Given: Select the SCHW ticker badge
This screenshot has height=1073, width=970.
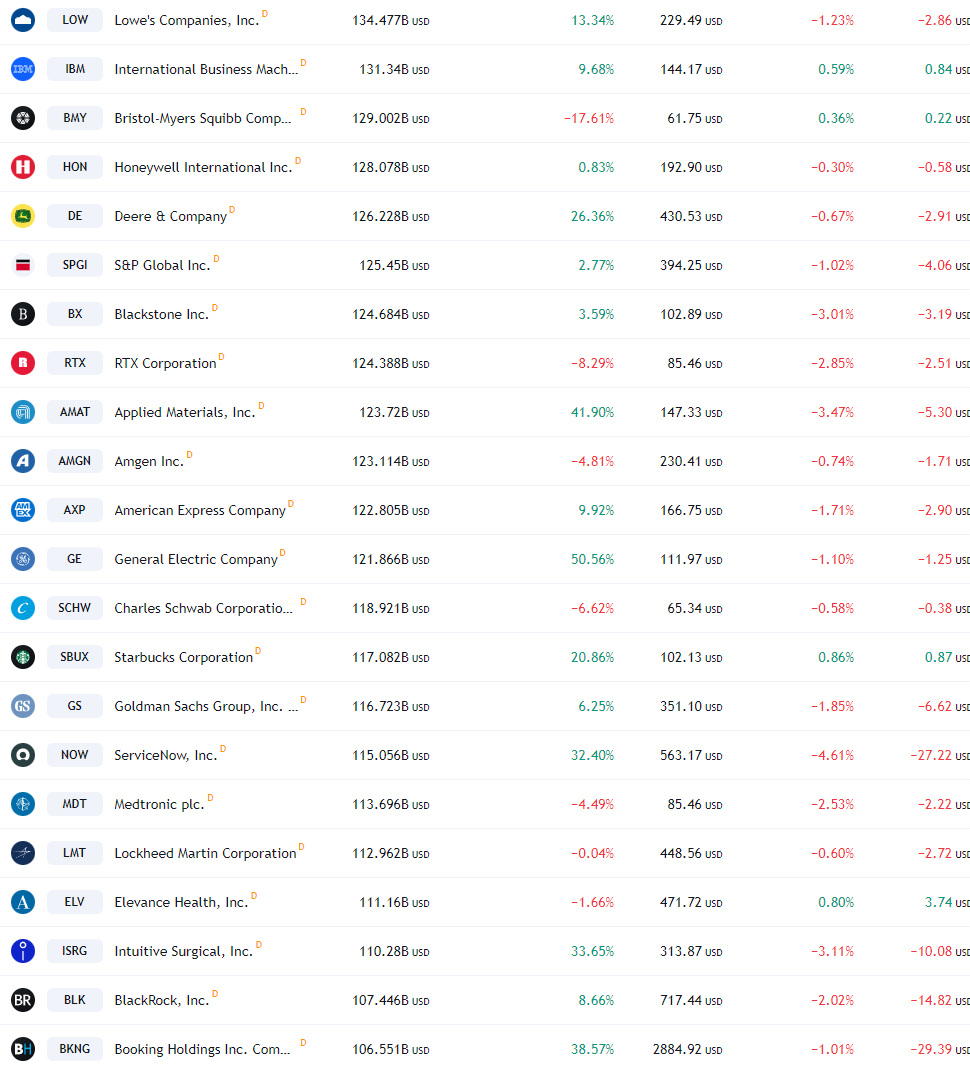Looking at the screenshot, I should pyautogui.click(x=75, y=608).
